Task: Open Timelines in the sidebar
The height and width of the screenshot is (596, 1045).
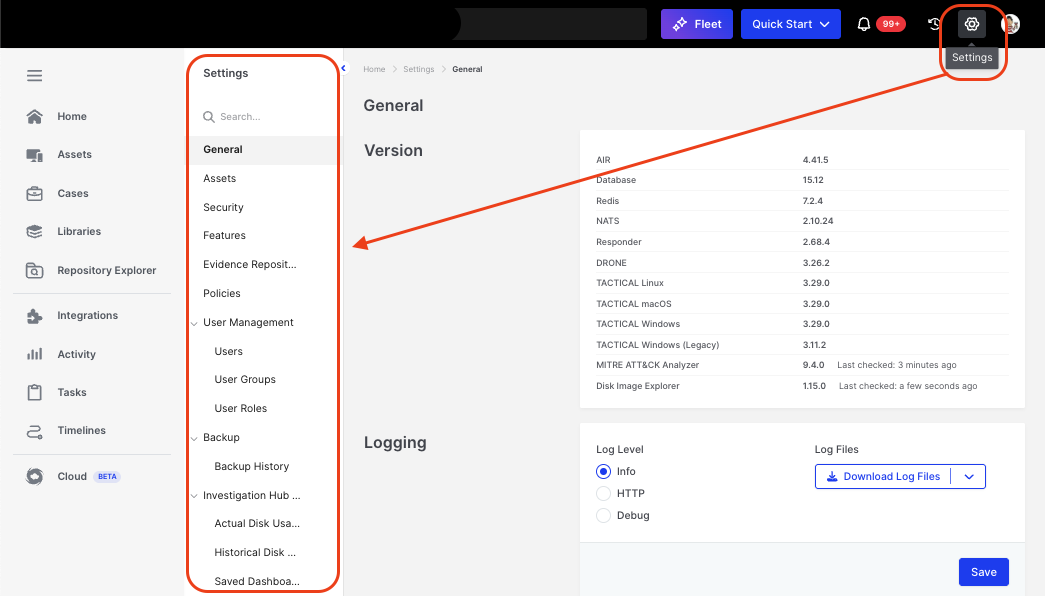Action: click(x=81, y=431)
